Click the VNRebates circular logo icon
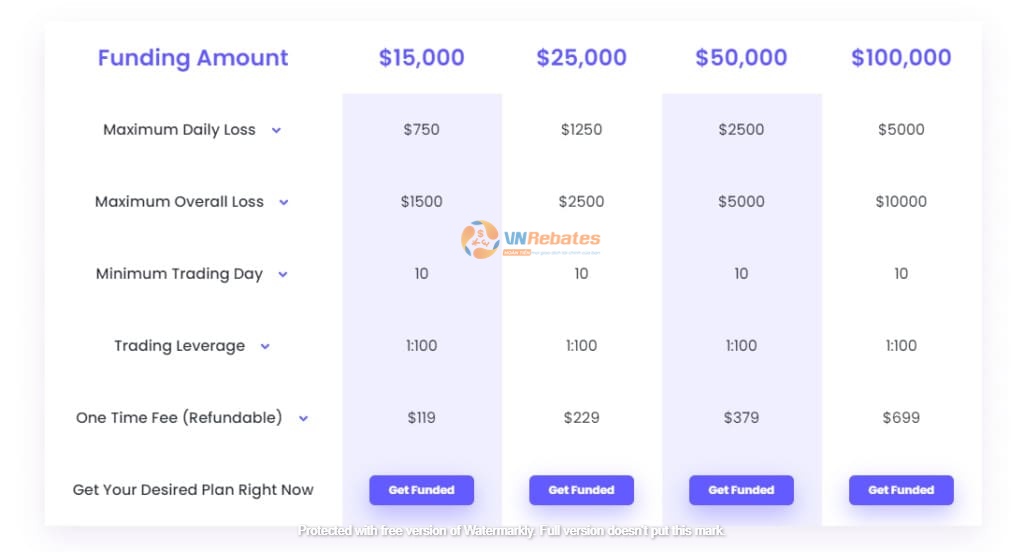Viewport: 1024px width, 552px height. tap(480, 240)
